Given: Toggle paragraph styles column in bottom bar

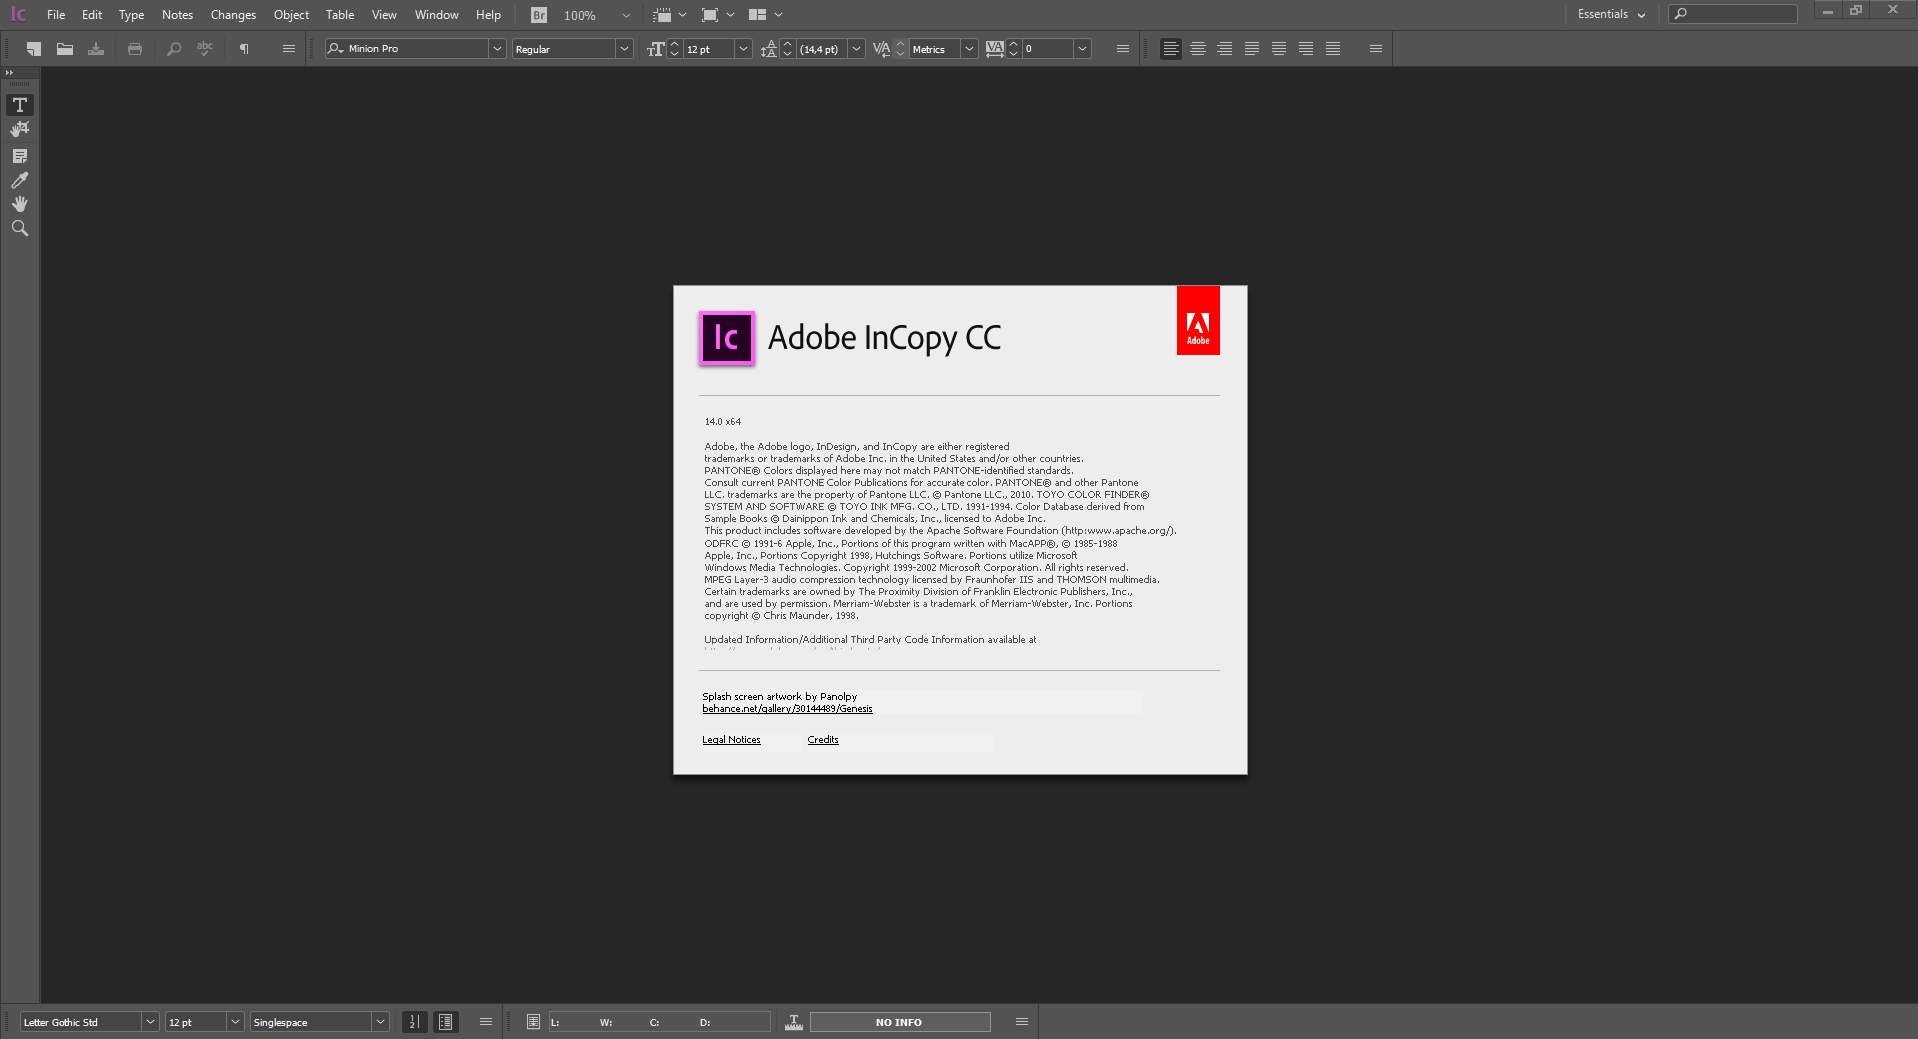Looking at the screenshot, I should (446, 1022).
